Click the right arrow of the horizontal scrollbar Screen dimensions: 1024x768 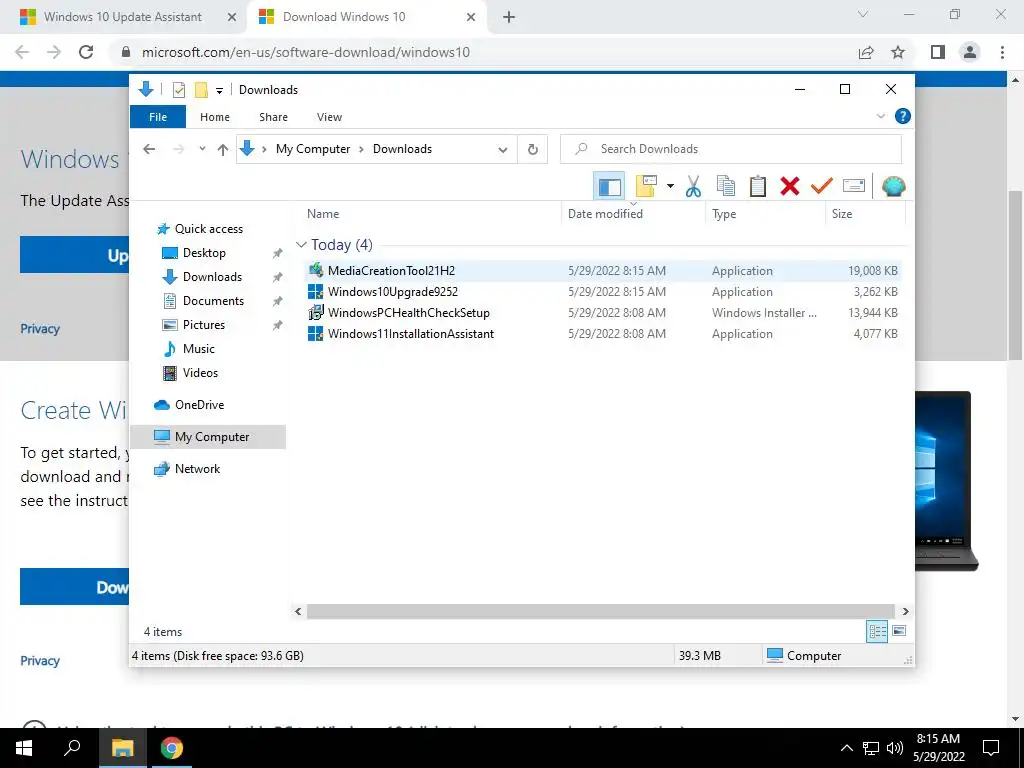(x=905, y=611)
